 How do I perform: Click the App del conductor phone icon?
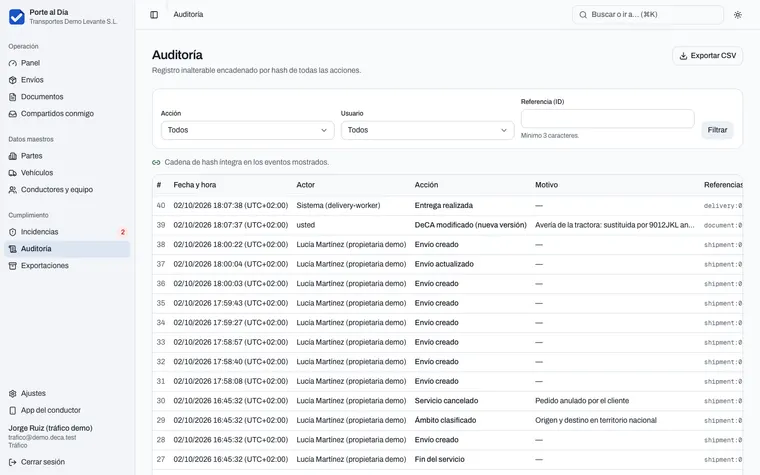[13, 411]
